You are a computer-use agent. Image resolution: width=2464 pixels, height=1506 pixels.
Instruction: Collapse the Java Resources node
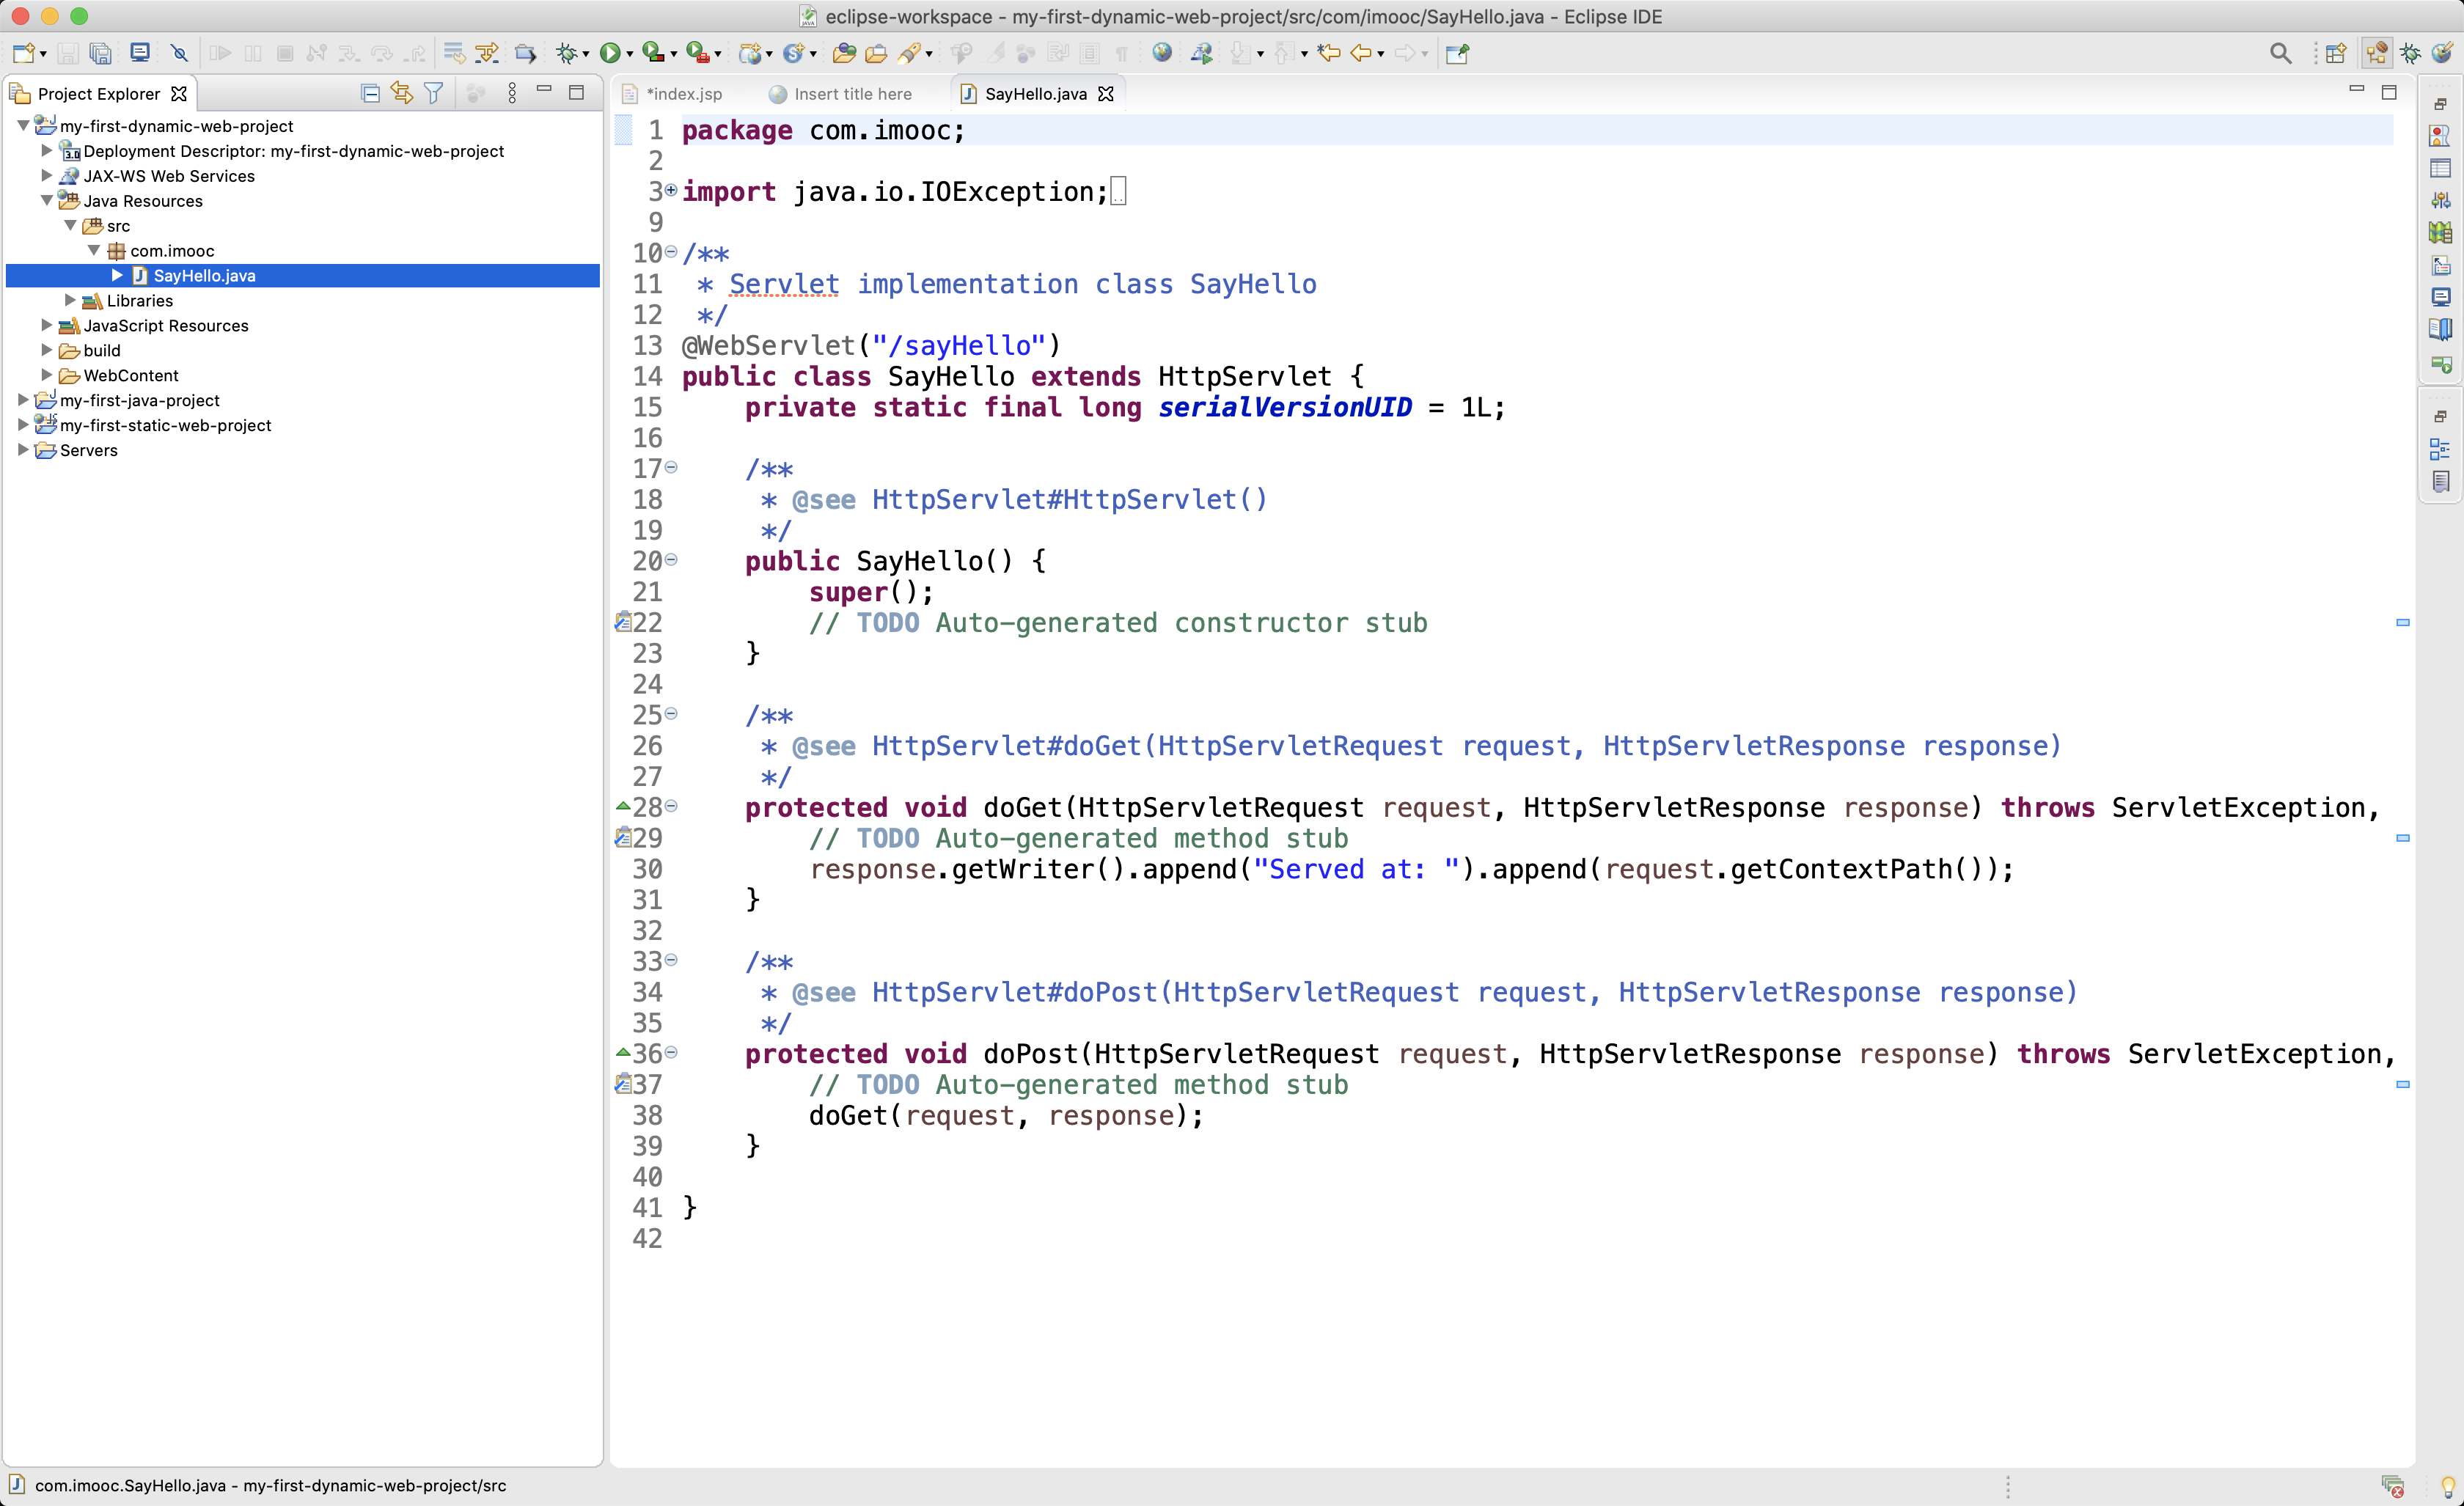coord(46,200)
